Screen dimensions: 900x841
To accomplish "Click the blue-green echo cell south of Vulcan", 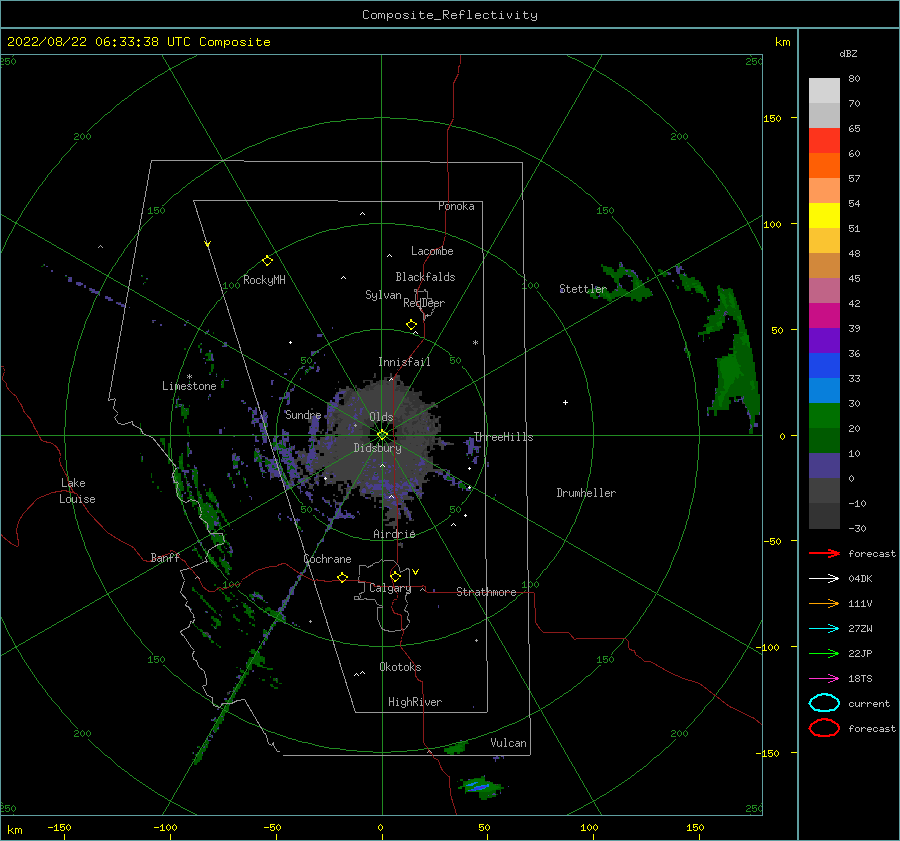I will (480, 786).
